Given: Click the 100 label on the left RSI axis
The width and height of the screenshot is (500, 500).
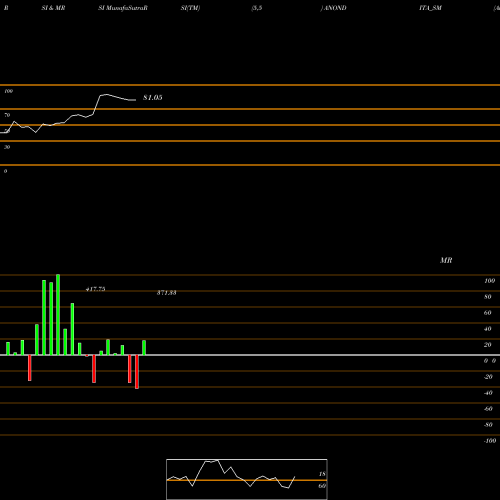Looking at the screenshot, I should click(8, 91).
